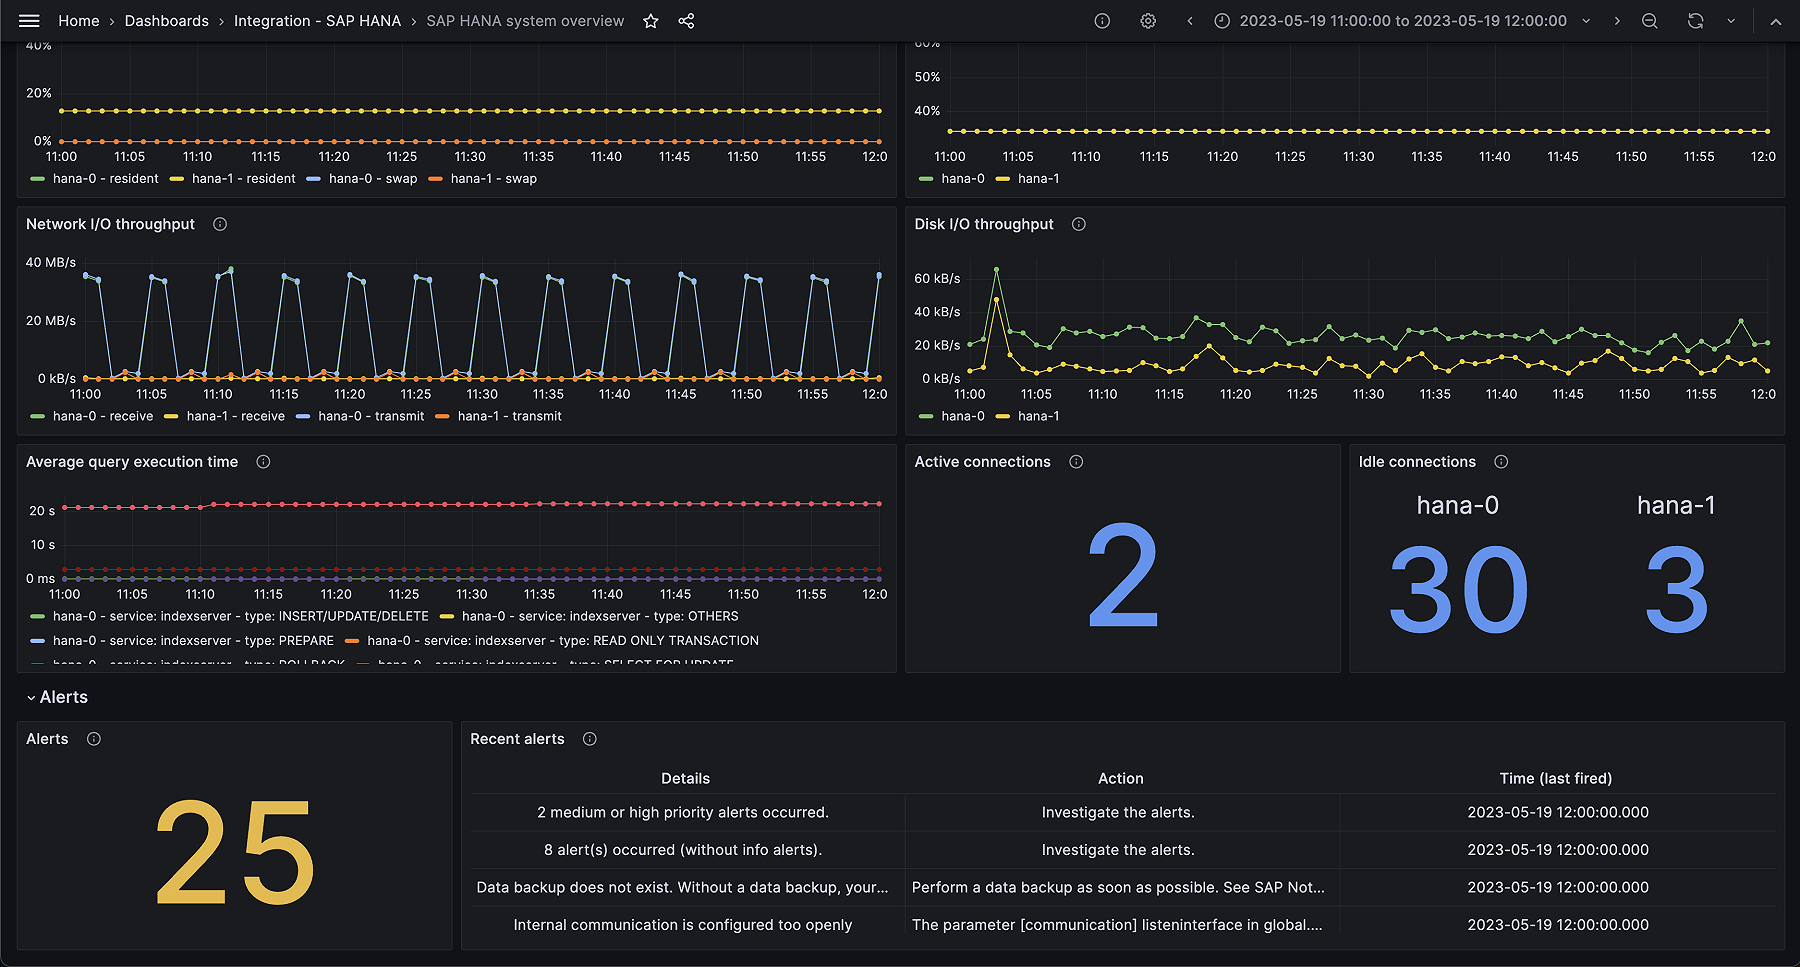View the Network I/O throughput panel info
This screenshot has height=967, width=1800.
point(219,224)
